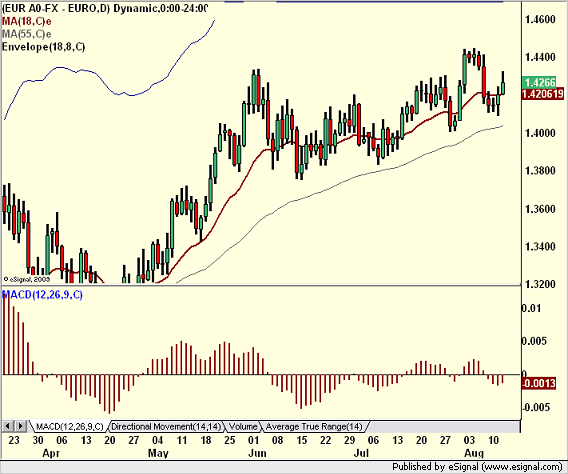Click the right scroll arrow beside study tabs

tap(20, 426)
